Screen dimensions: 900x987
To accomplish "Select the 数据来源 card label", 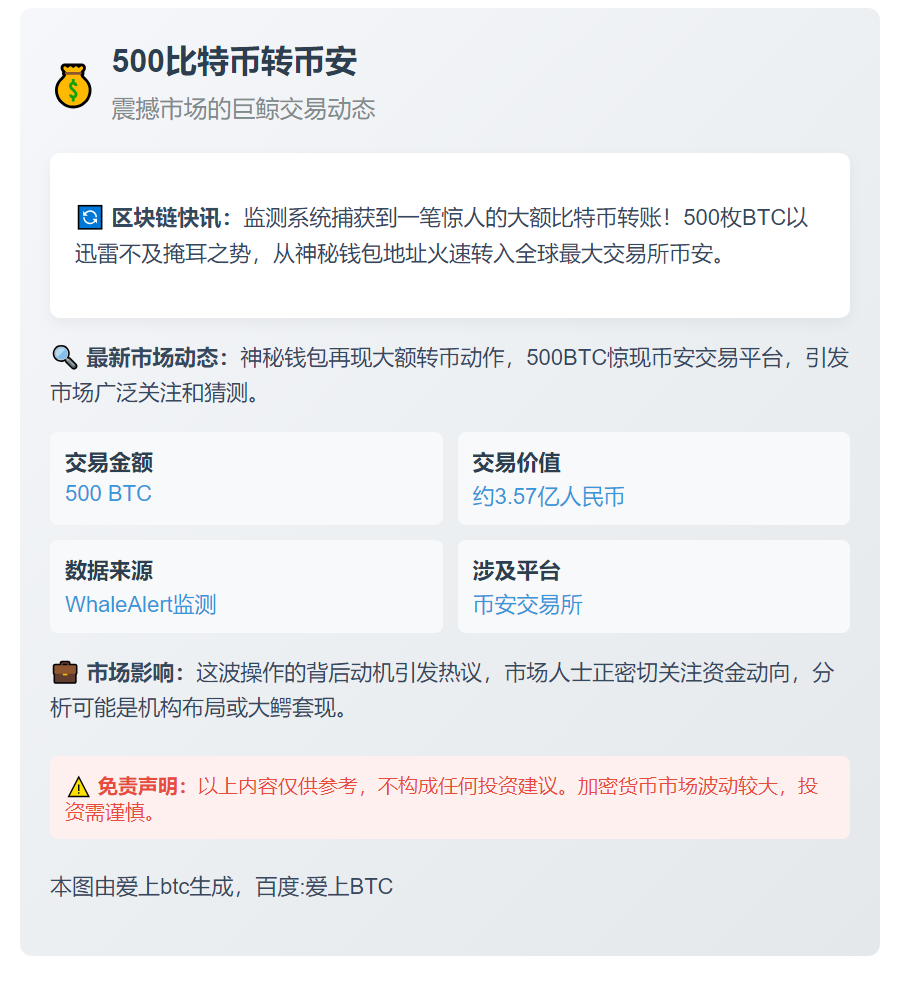I will pos(109,570).
